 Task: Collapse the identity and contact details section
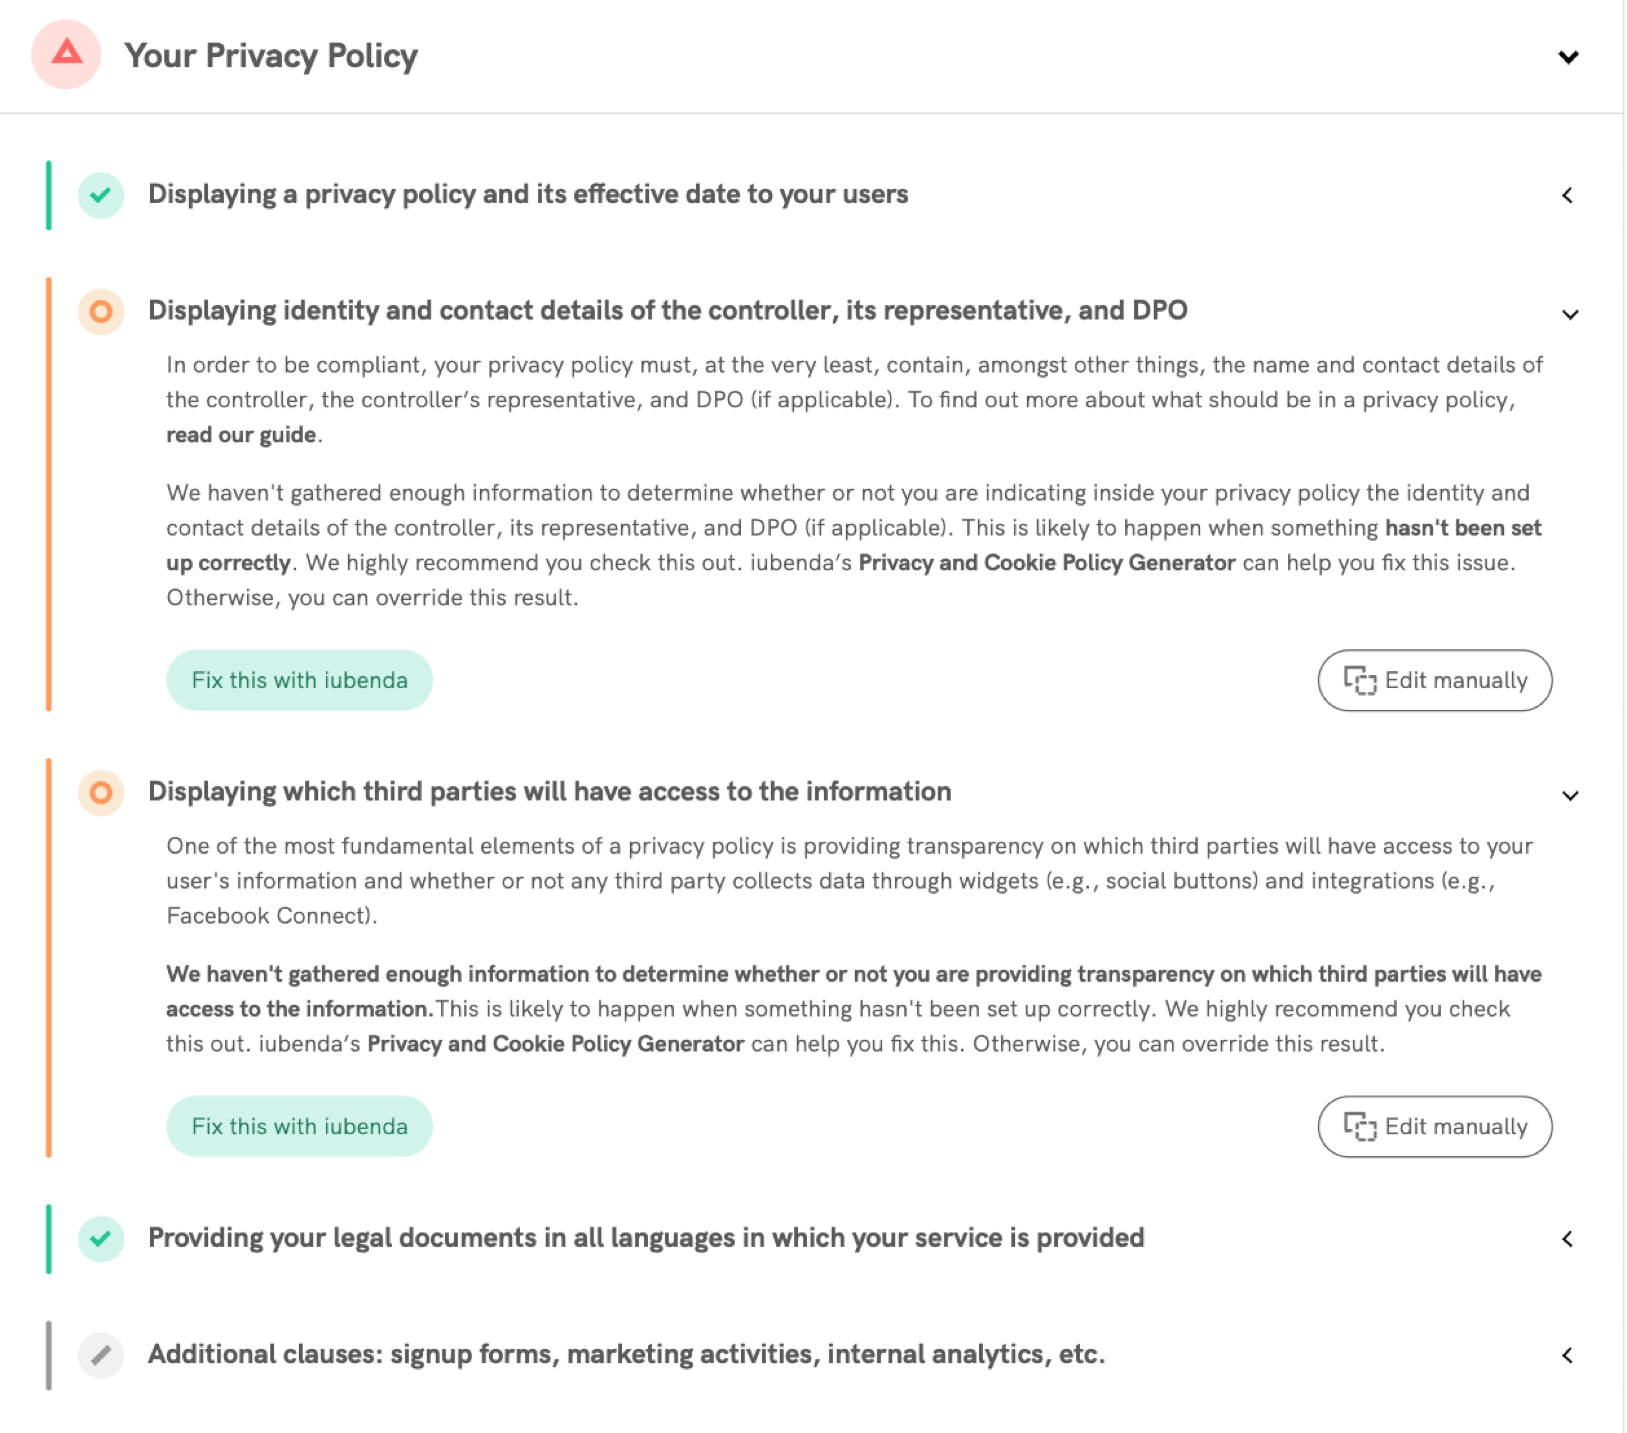pyautogui.click(x=1570, y=314)
